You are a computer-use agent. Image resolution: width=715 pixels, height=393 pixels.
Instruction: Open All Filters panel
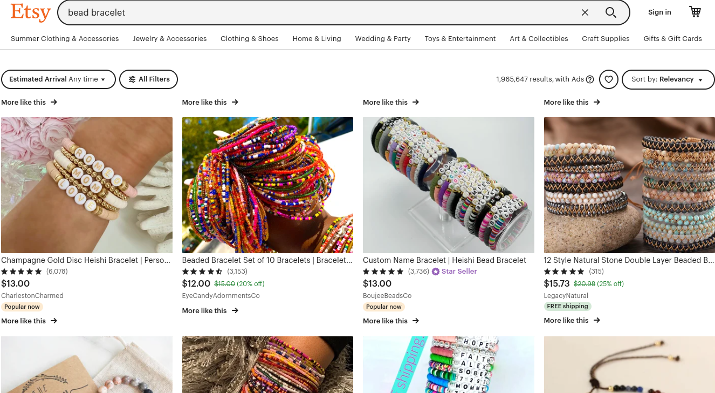[149, 79]
